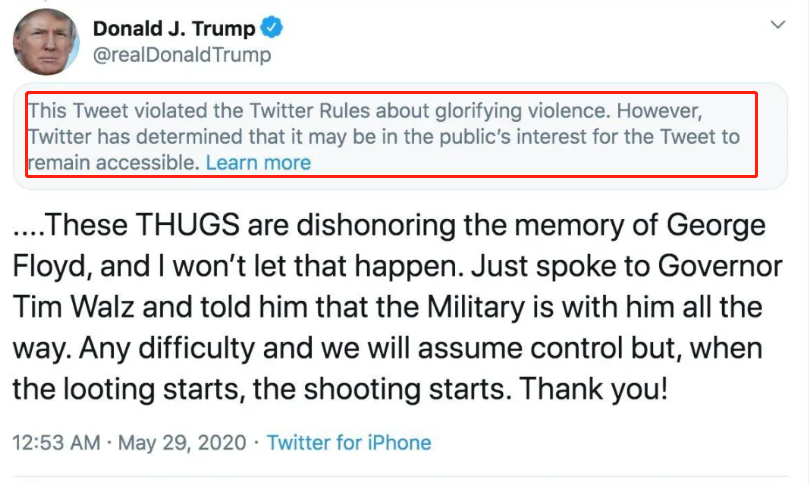This screenshot has width=809, height=485.
Task: Click the @realDonaldTrump handle
Action: pos(181,55)
